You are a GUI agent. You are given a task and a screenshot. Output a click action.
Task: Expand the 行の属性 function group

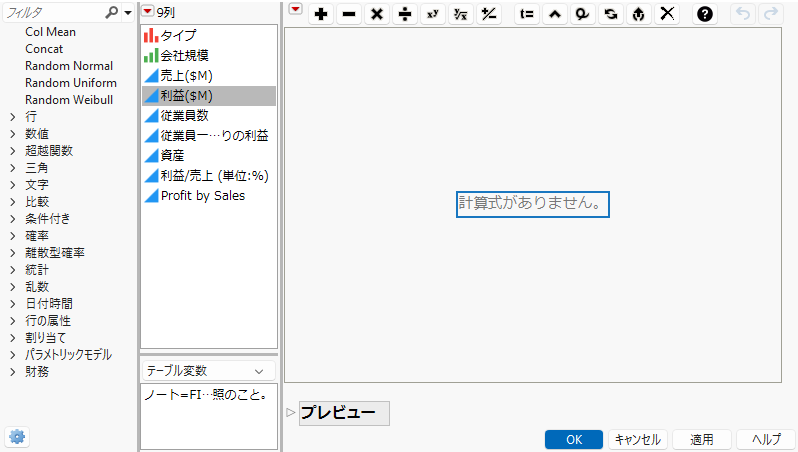pyautogui.click(x=13, y=321)
